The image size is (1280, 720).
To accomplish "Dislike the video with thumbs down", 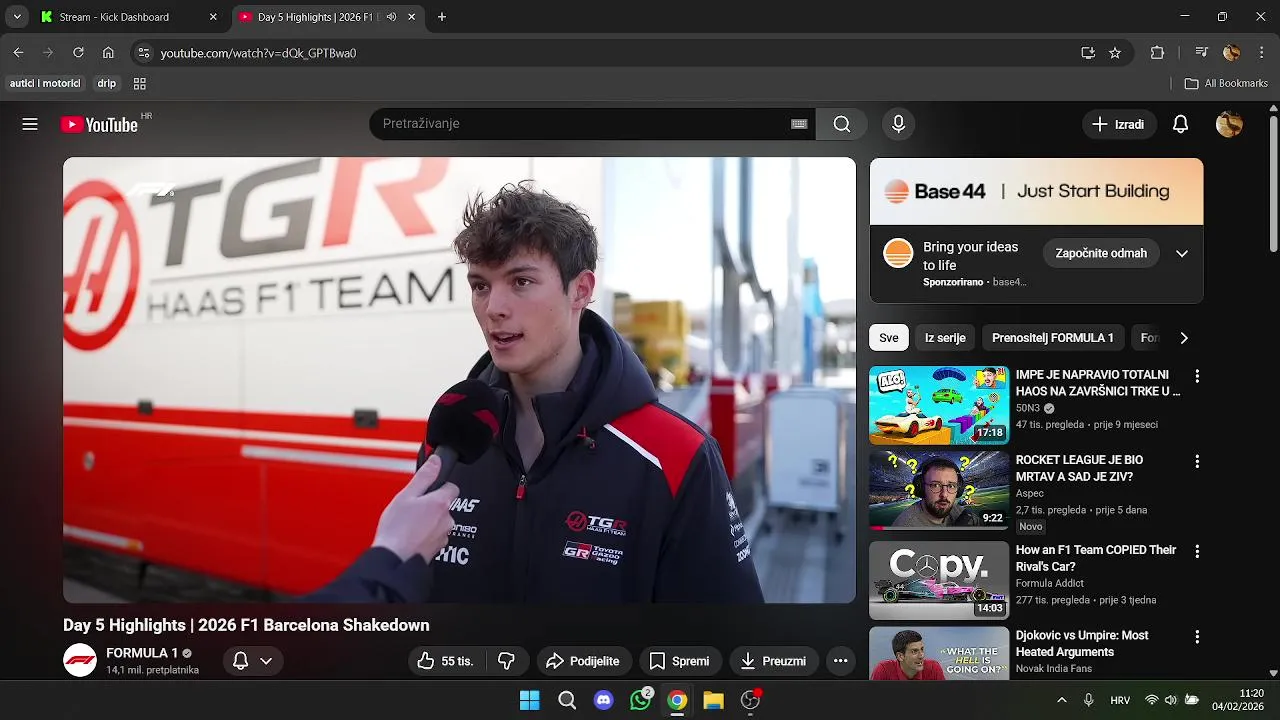I will pos(506,661).
